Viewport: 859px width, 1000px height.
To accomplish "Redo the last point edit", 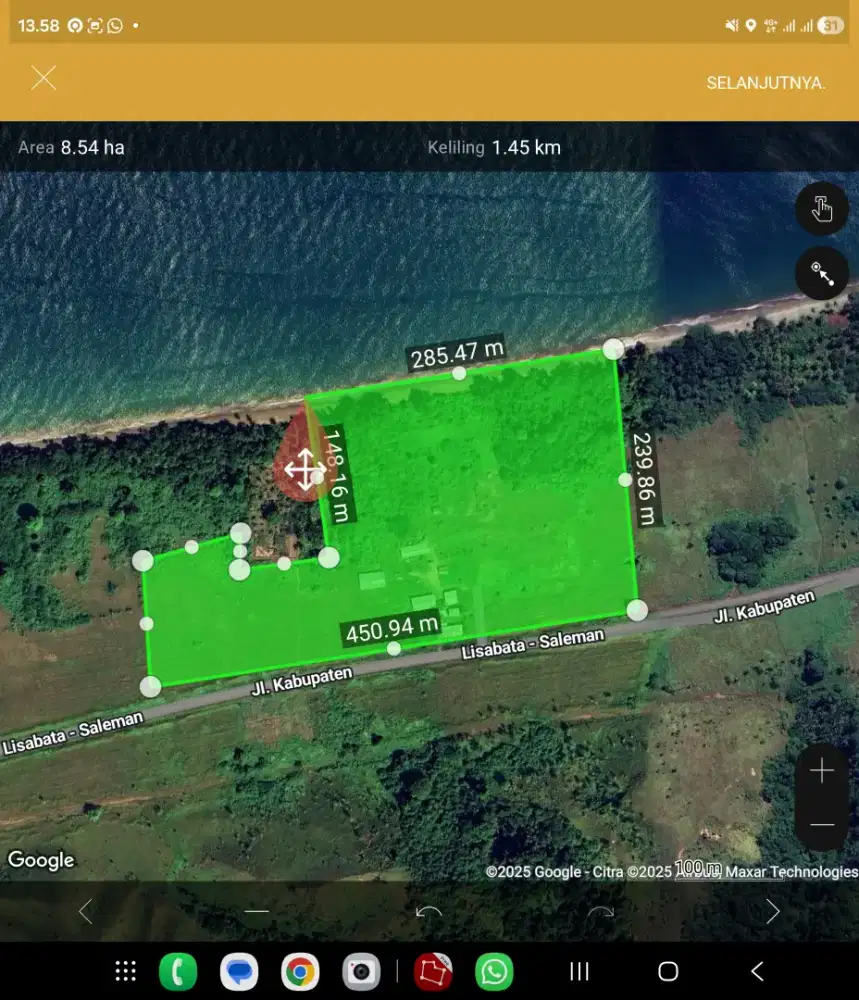I will pos(600,911).
